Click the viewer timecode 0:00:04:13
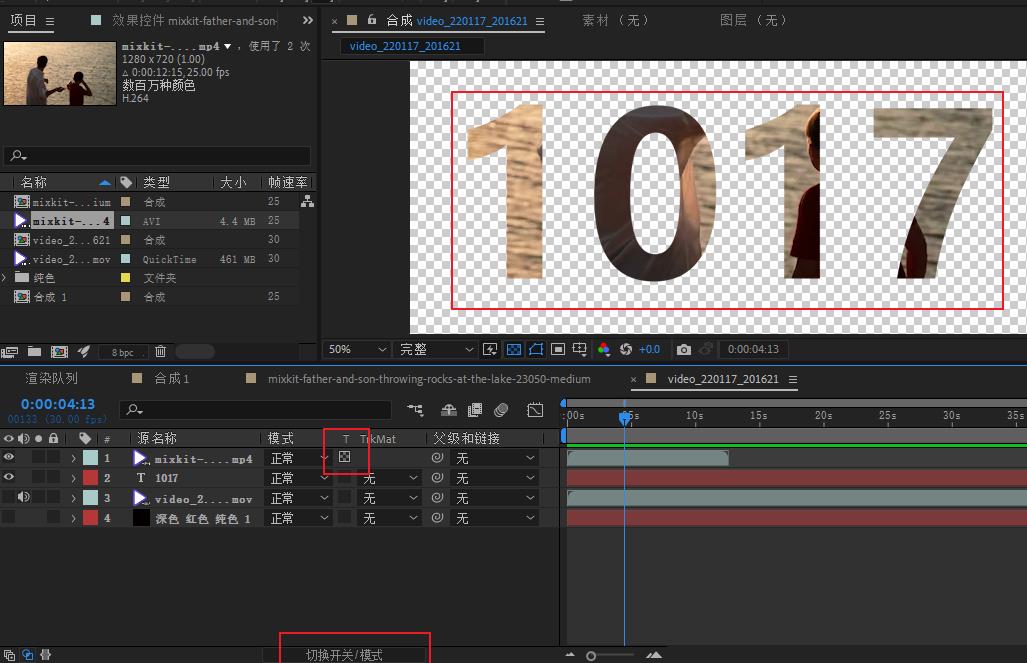The height and width of the screenshot is (663, 1027). pyautogui.click(x=753, y=349)
